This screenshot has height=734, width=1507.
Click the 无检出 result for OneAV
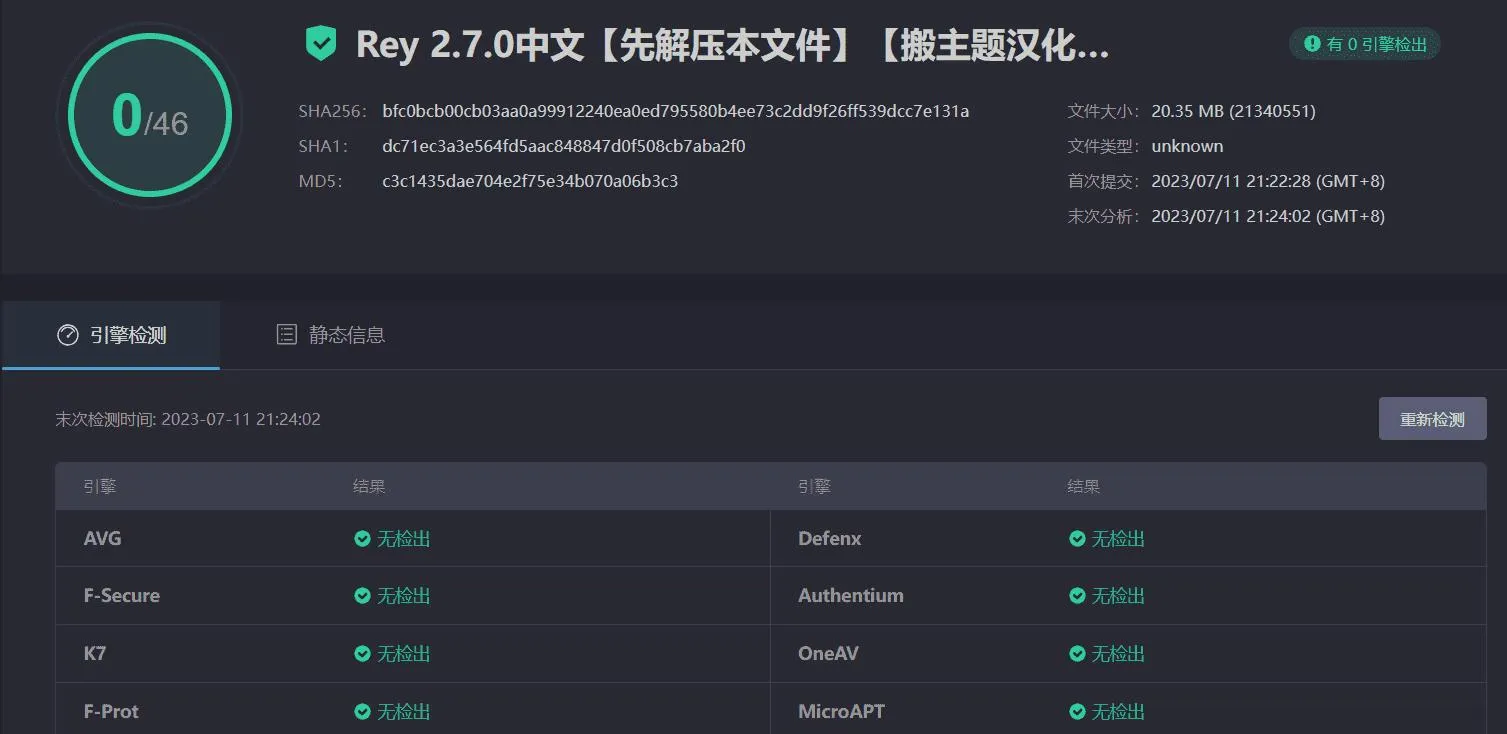[x=1118, y=654]
